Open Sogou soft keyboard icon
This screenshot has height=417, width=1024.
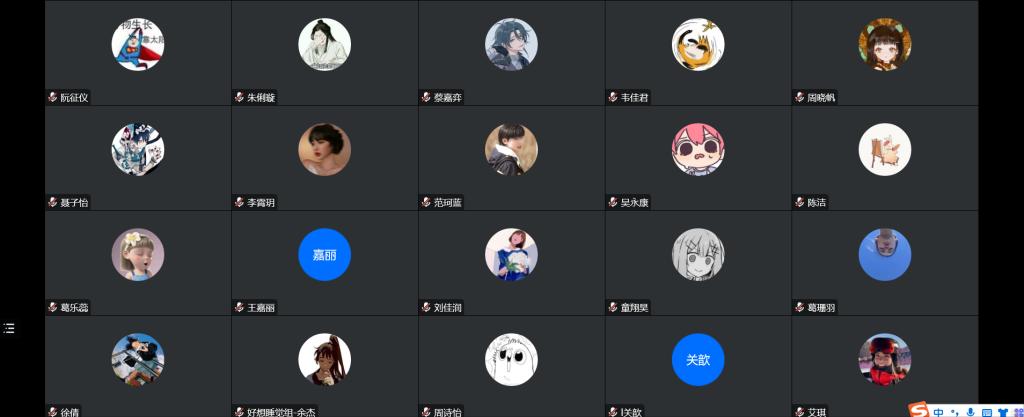[988, 412]
